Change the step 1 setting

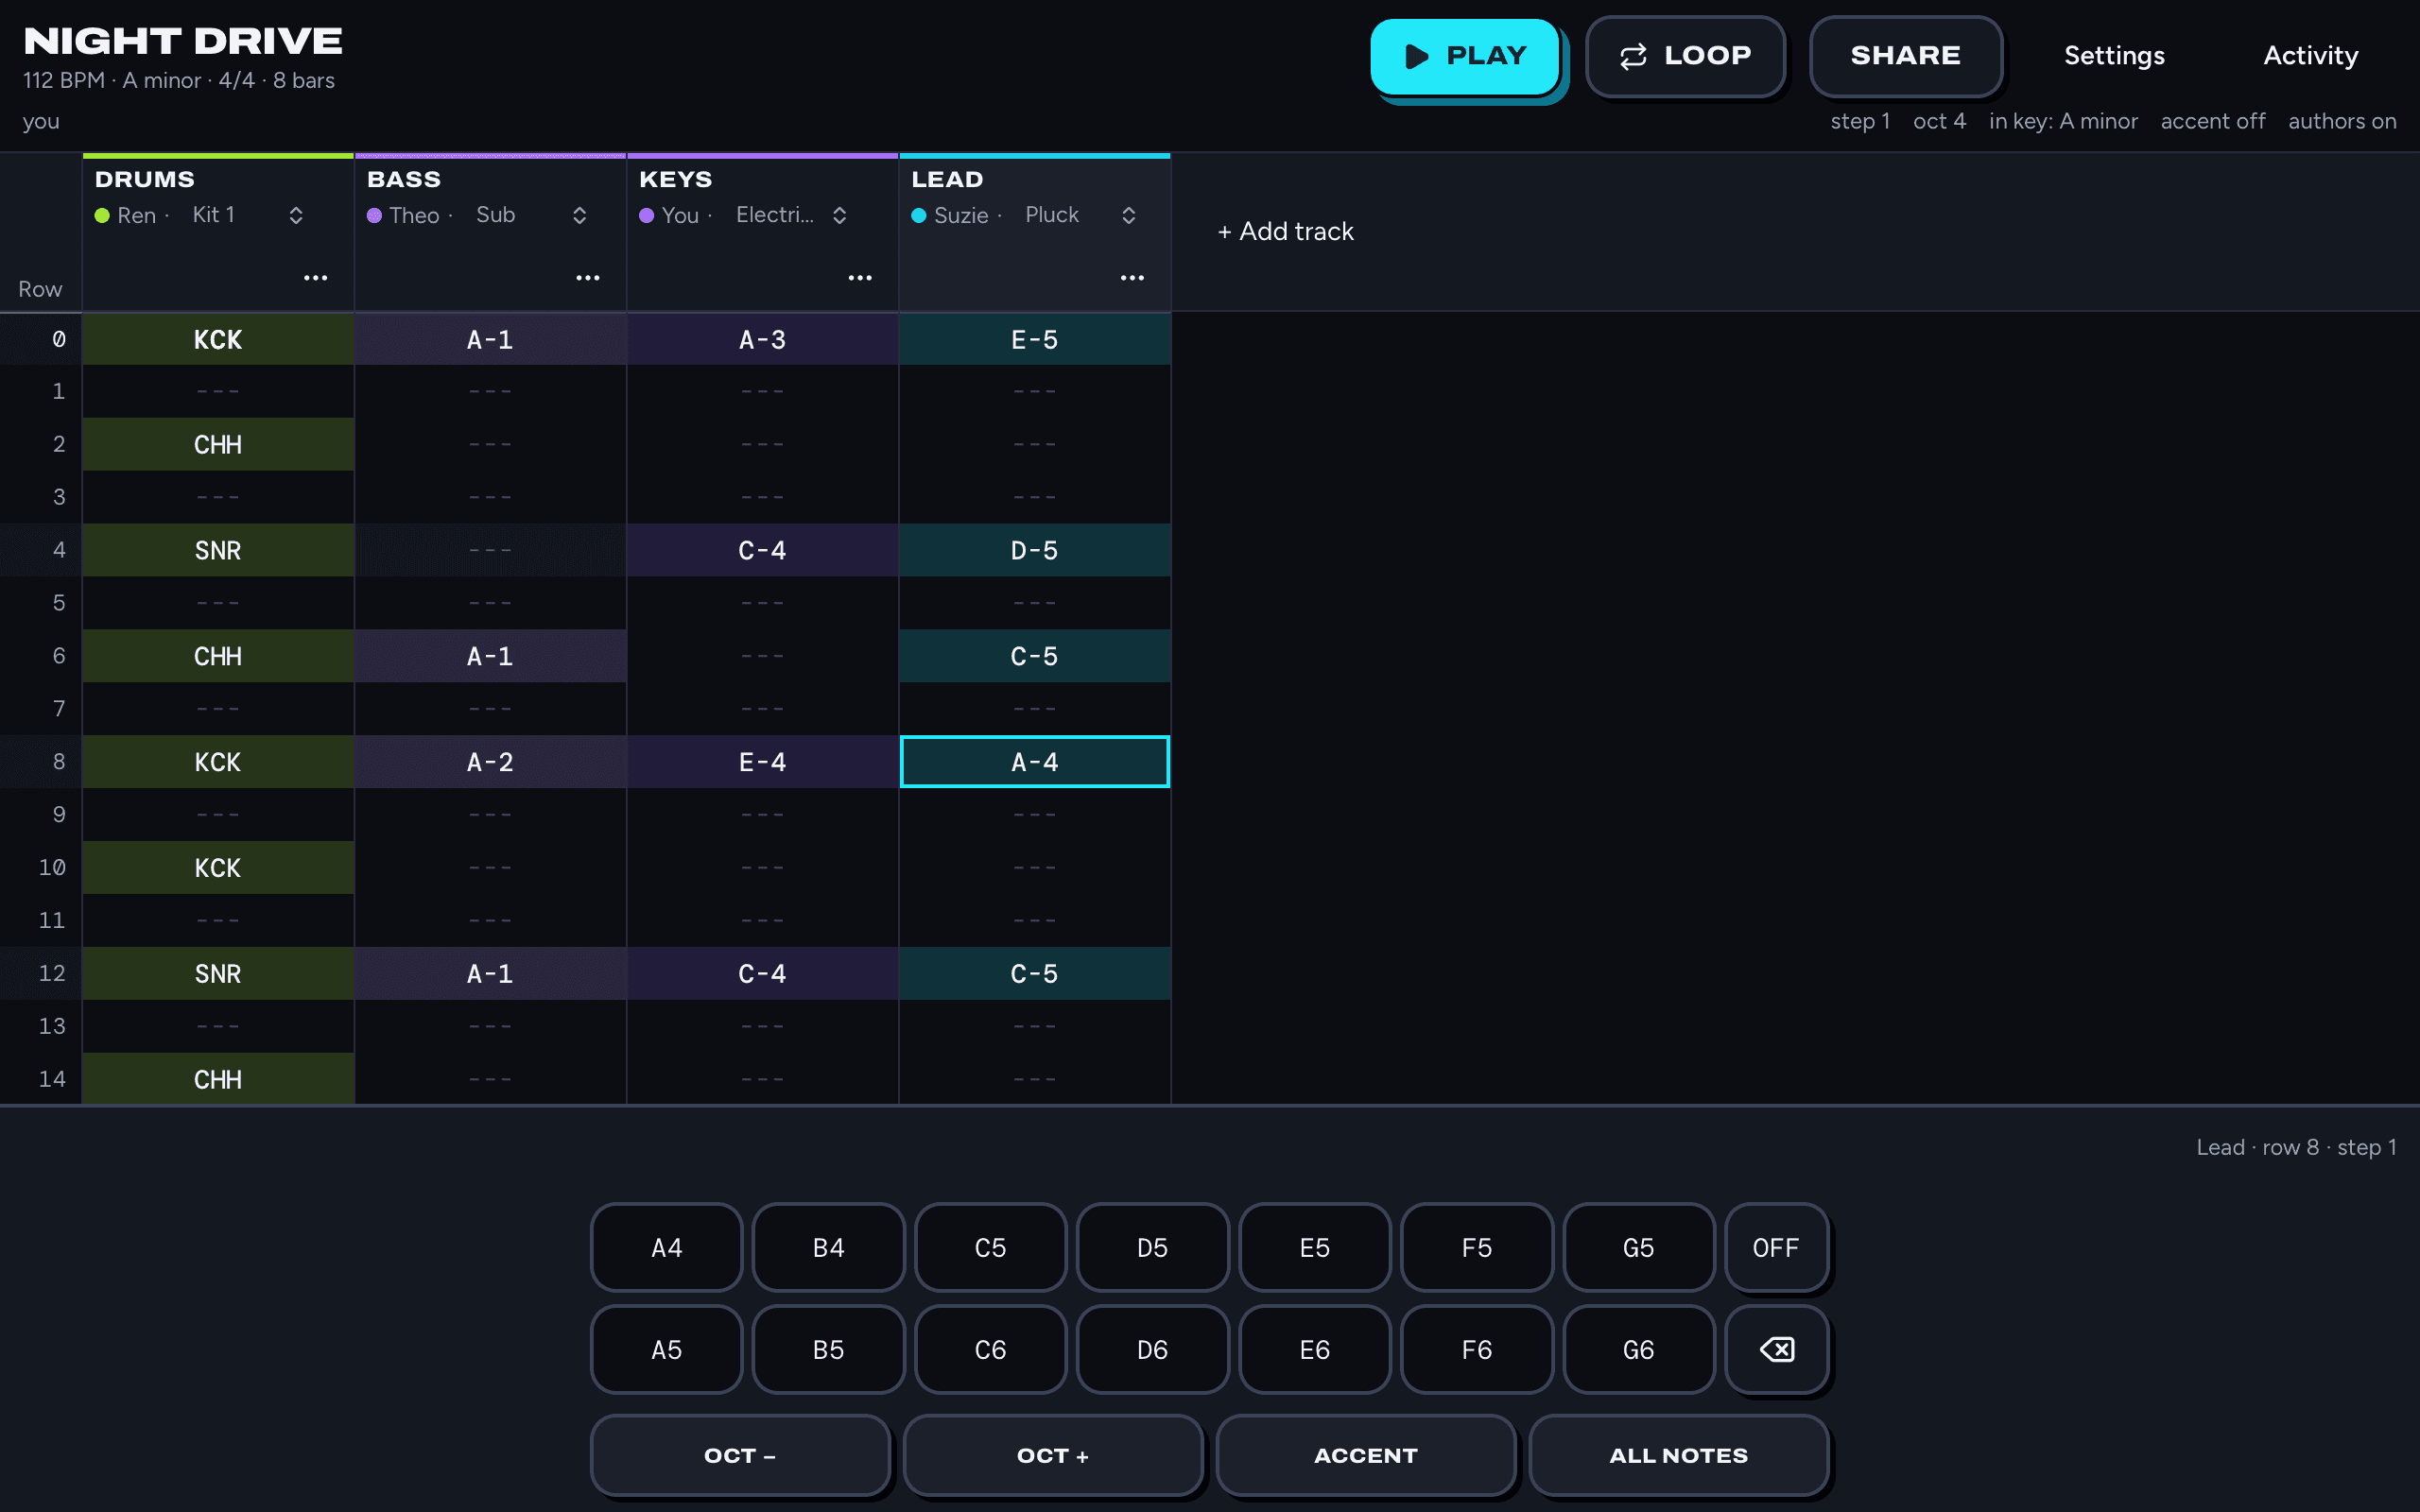(x=1860, y=121)
